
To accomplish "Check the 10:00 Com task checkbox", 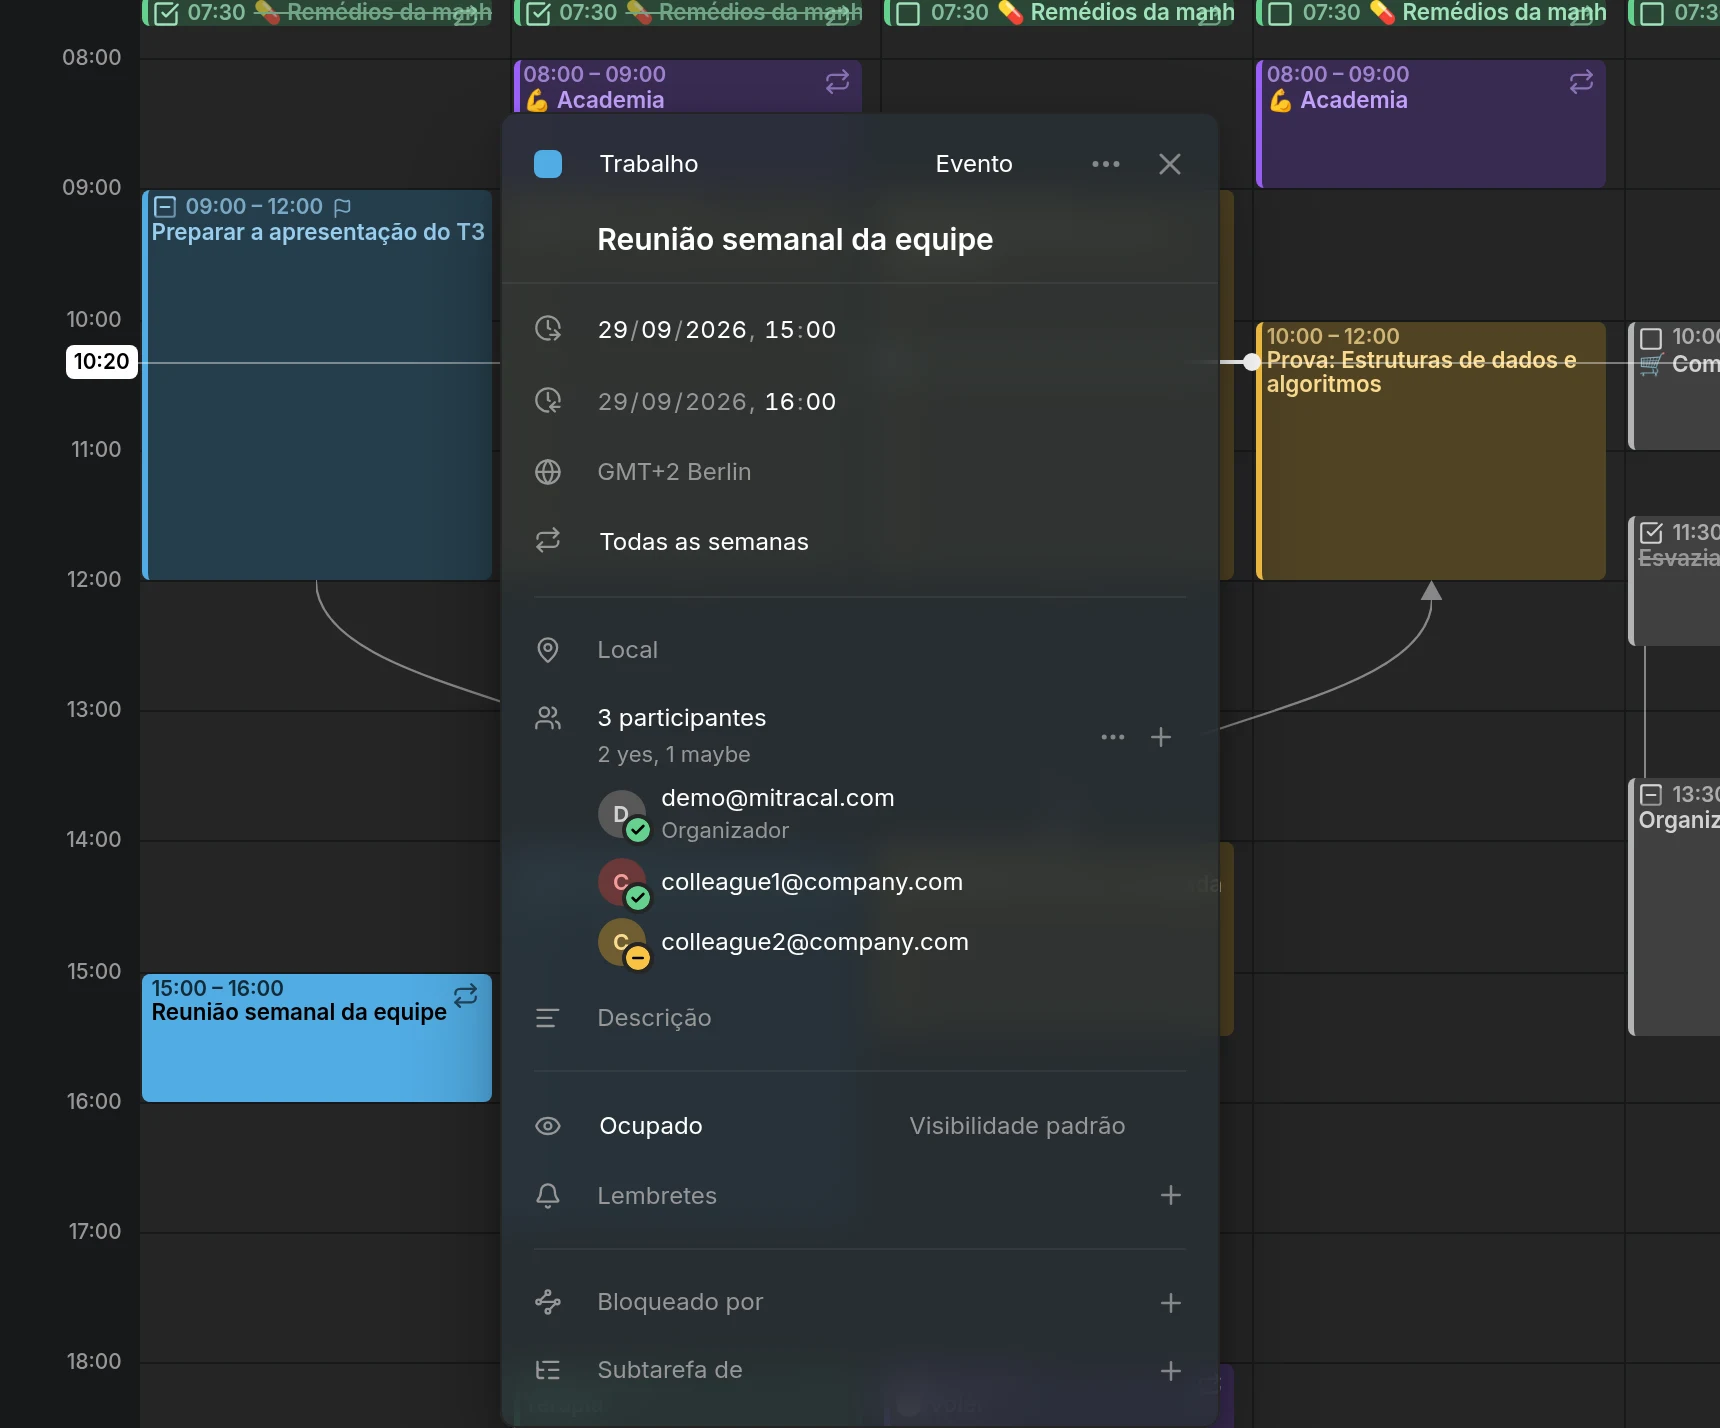I will [1652, 339].
